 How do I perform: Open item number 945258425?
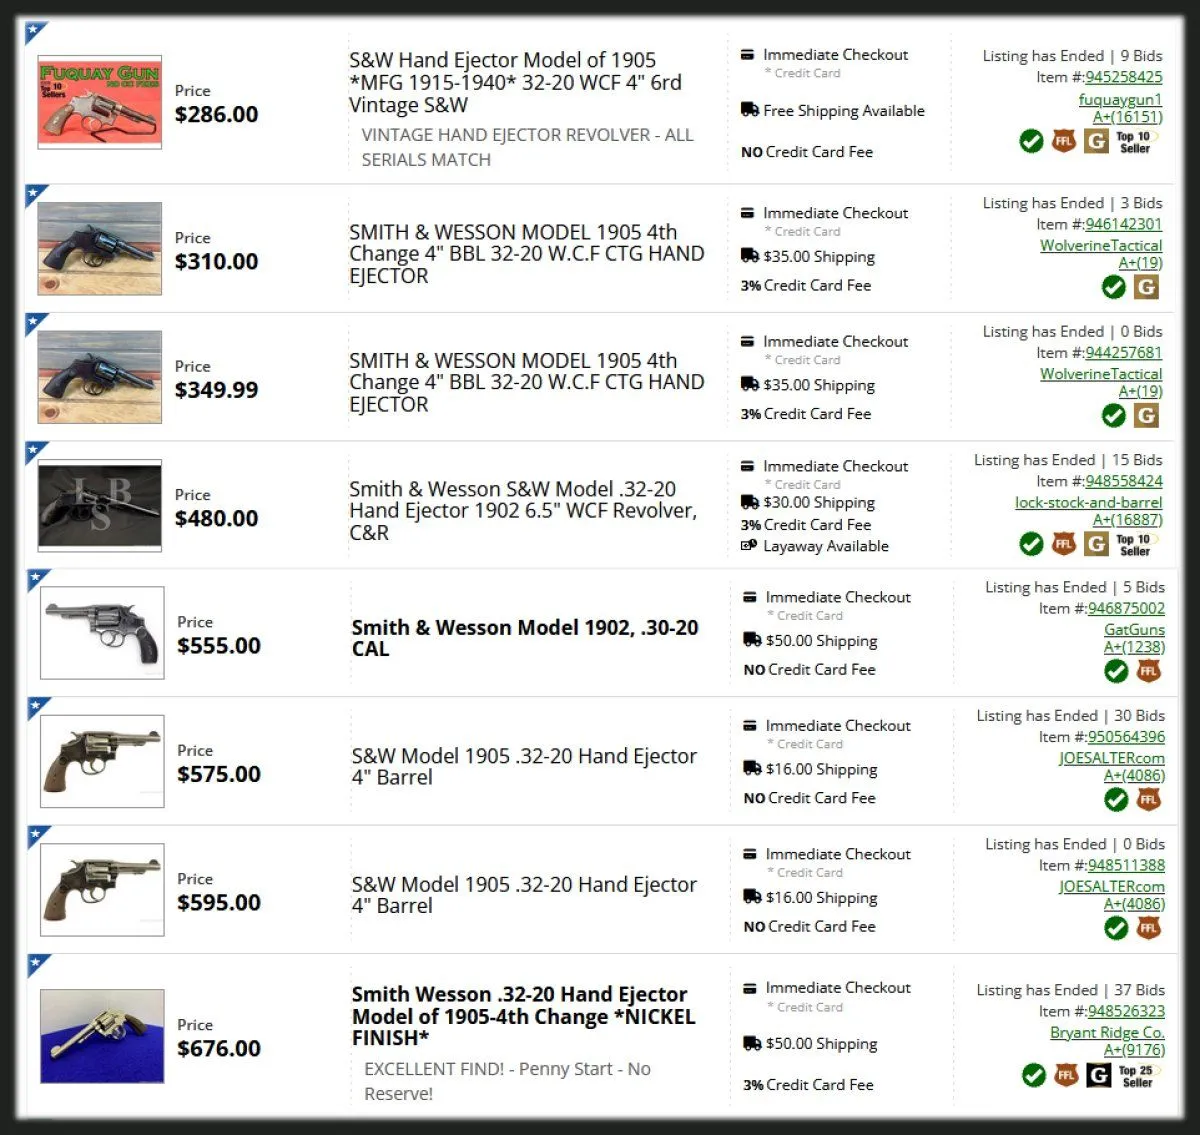[x=1124, y=77]
